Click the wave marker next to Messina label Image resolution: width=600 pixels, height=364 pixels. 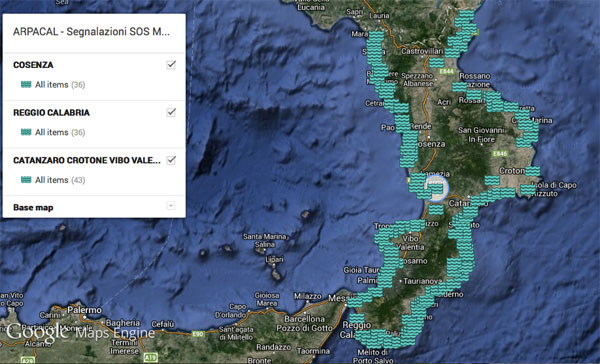coord(355,302)
